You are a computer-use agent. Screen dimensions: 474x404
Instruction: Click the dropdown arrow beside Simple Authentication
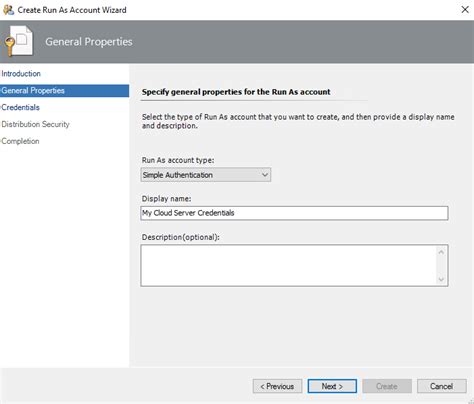(x=265, y=175)
